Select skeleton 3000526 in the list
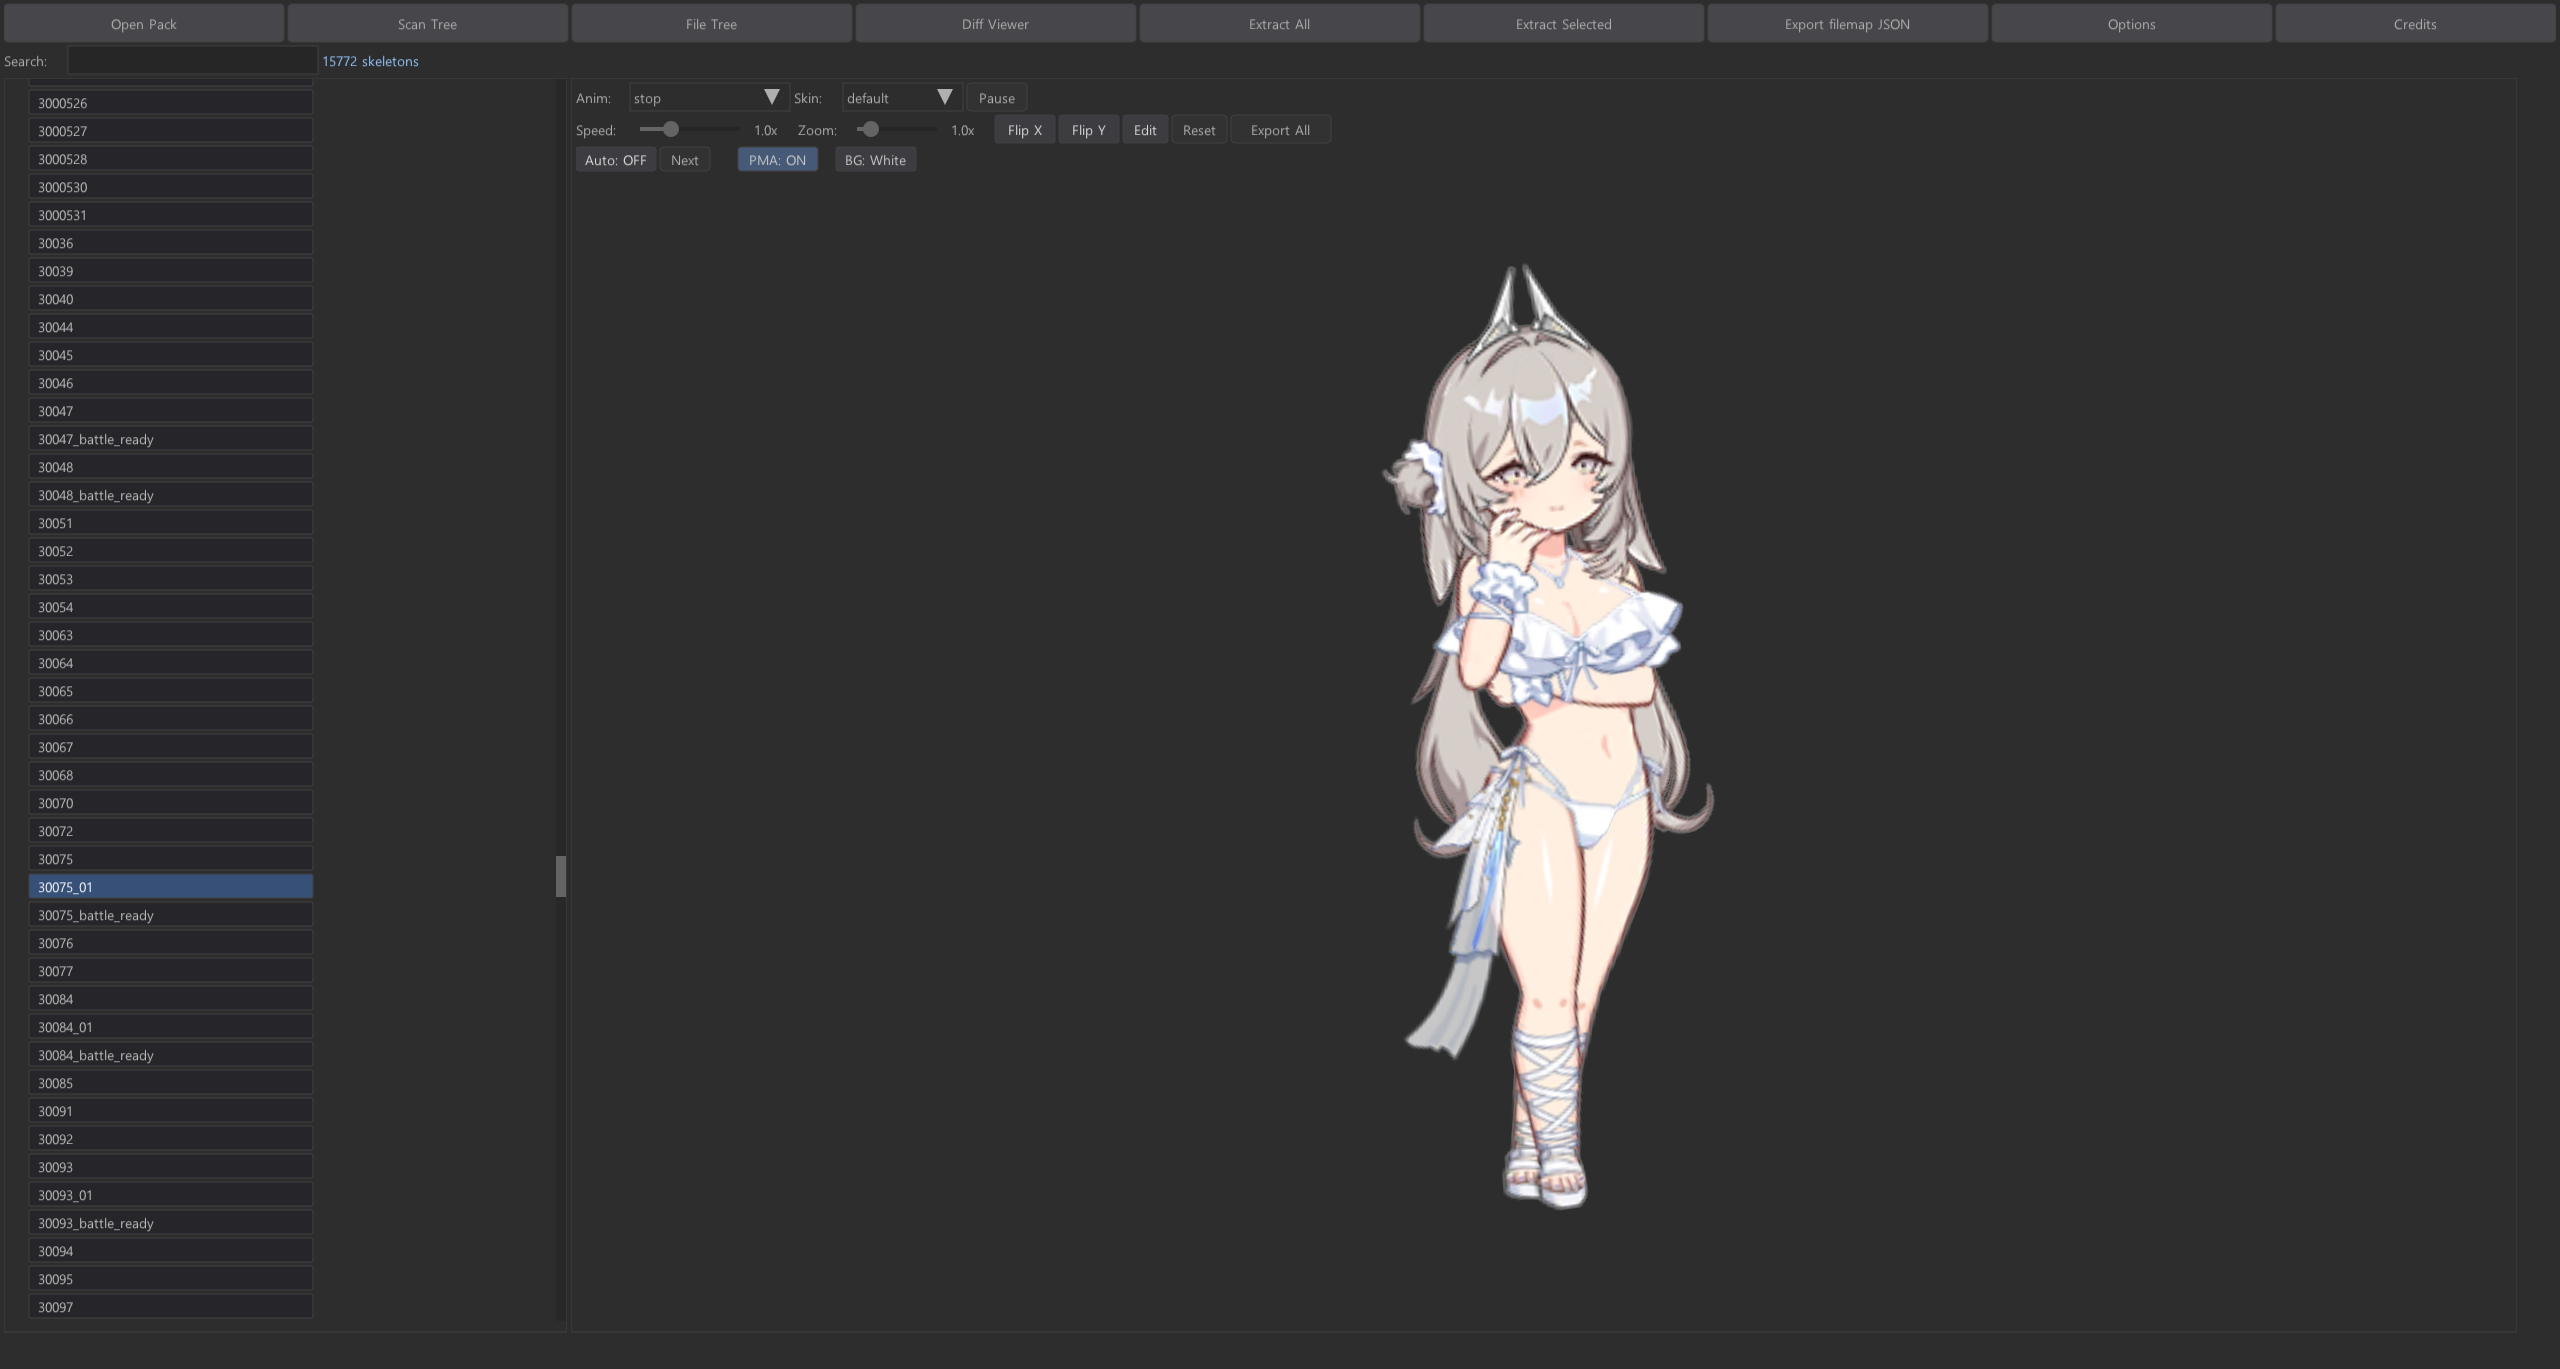Viewport: 2560px width, 1369px height. pyautogui.click(x=171, y=103)
